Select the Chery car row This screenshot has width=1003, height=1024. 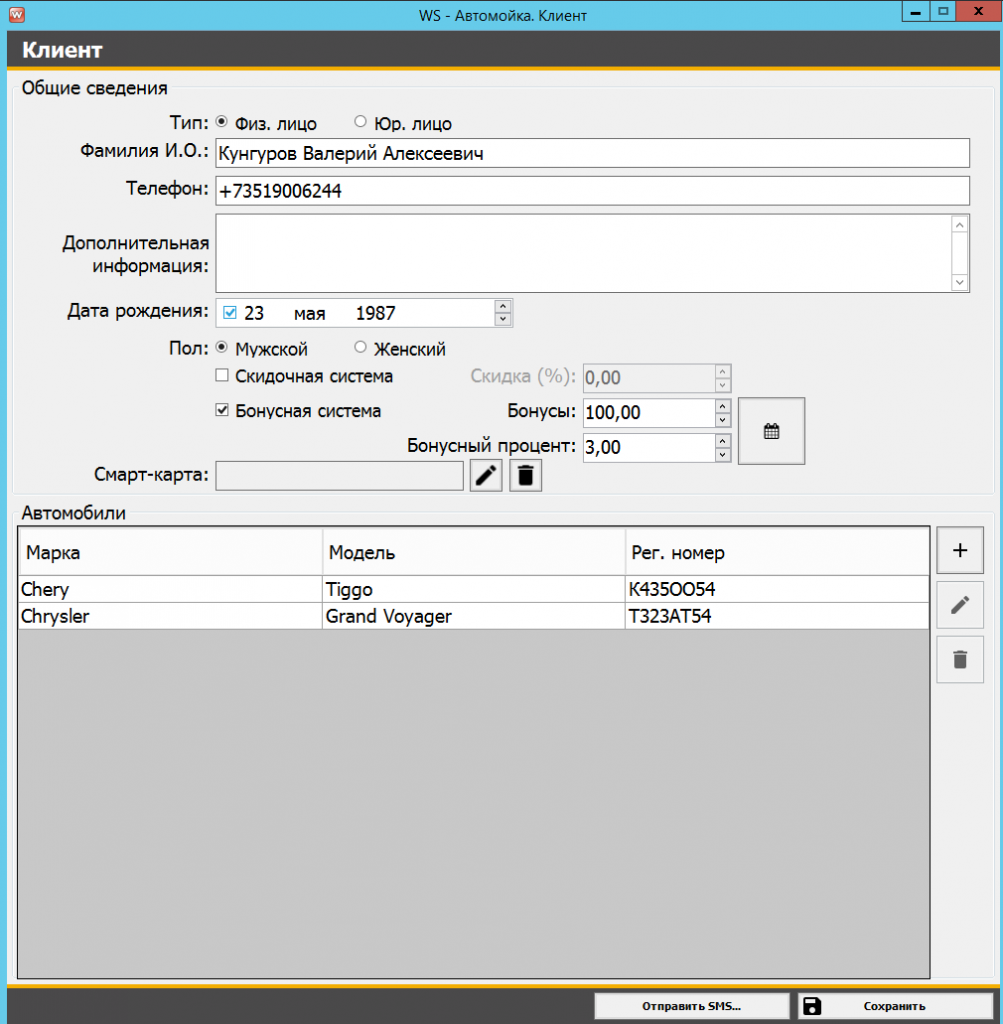point(473,589)
